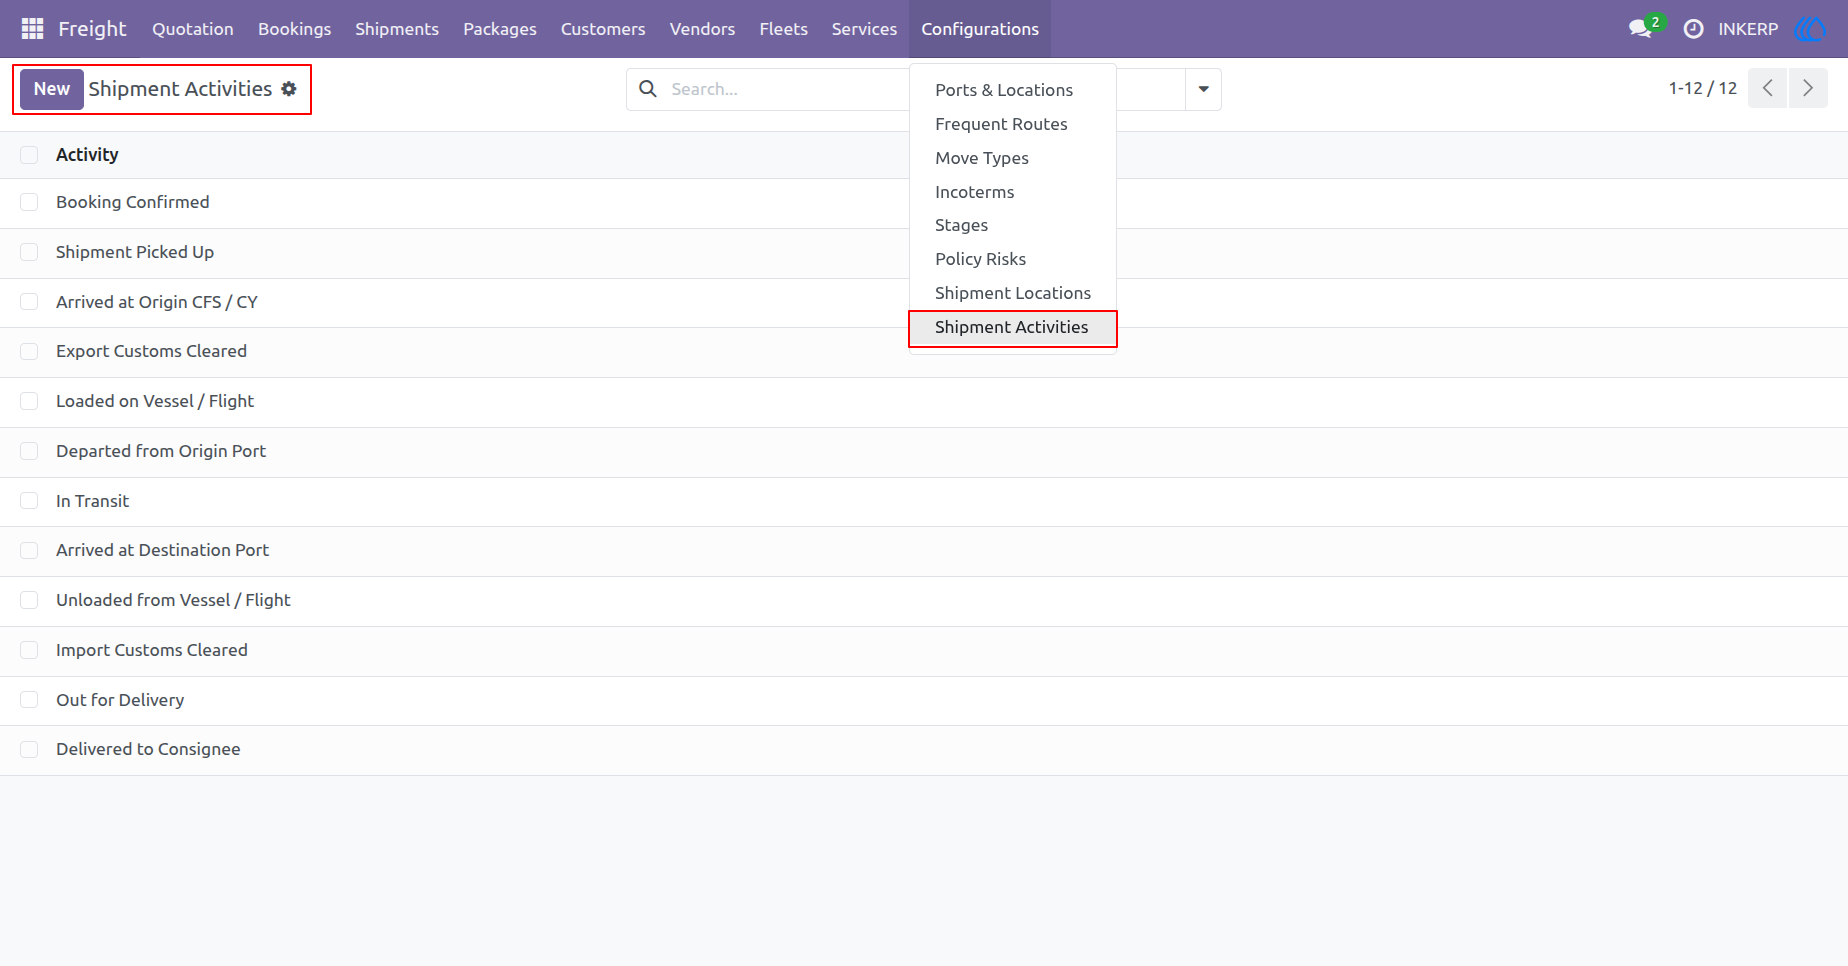Go to next page arrow
The width and height of the screenshot is (1848, 966).
(x=1808, y=88)
